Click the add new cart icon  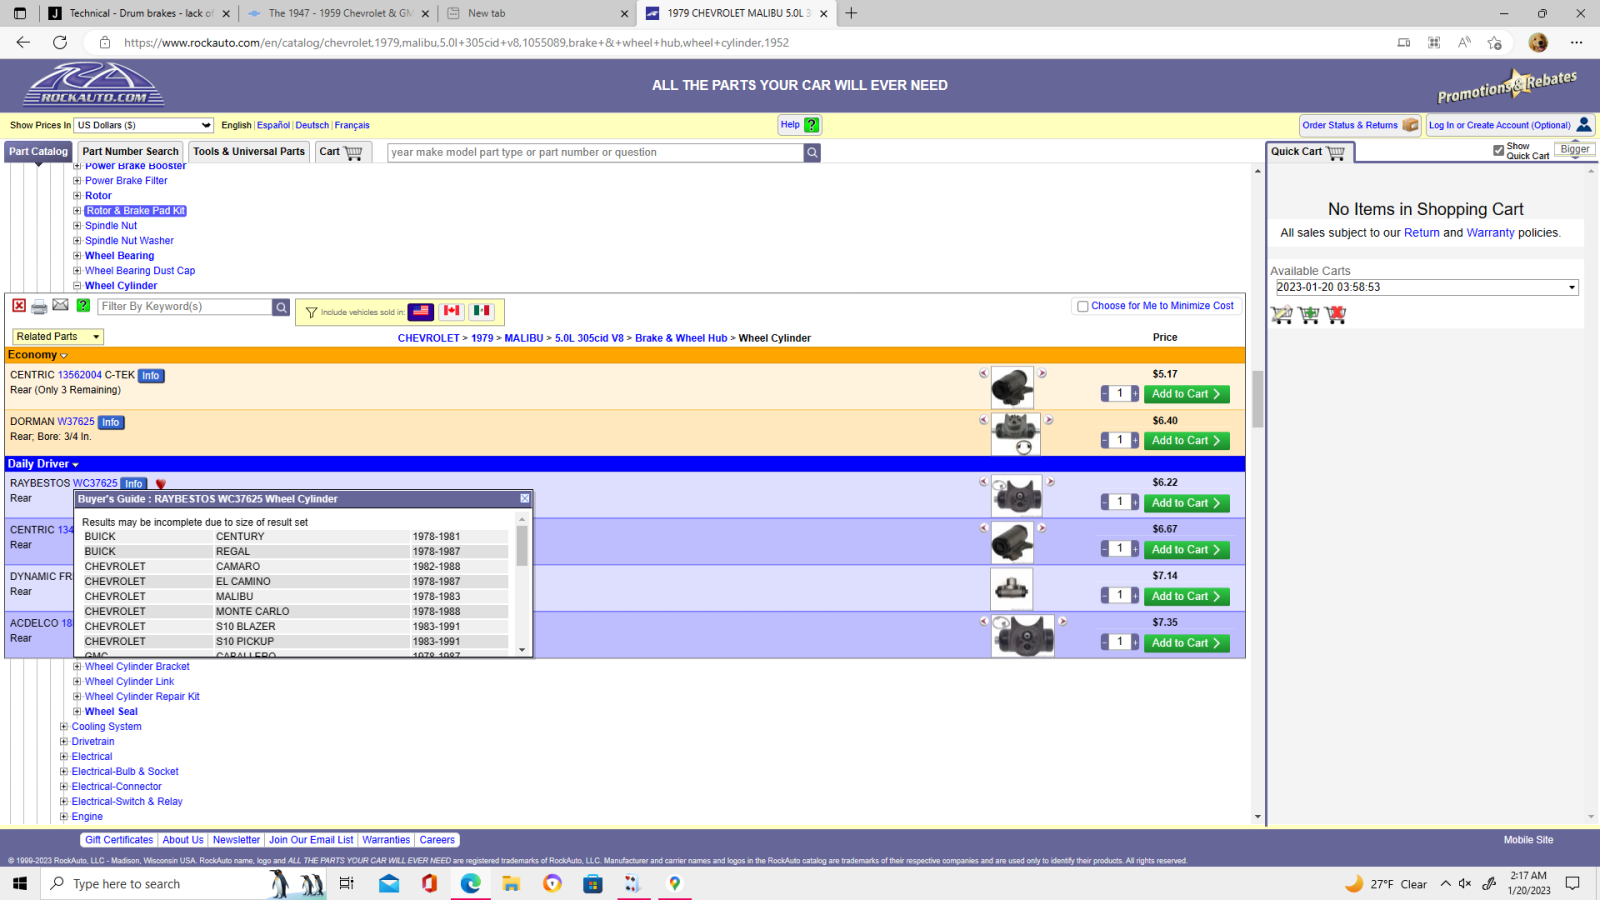(1309, 315)
